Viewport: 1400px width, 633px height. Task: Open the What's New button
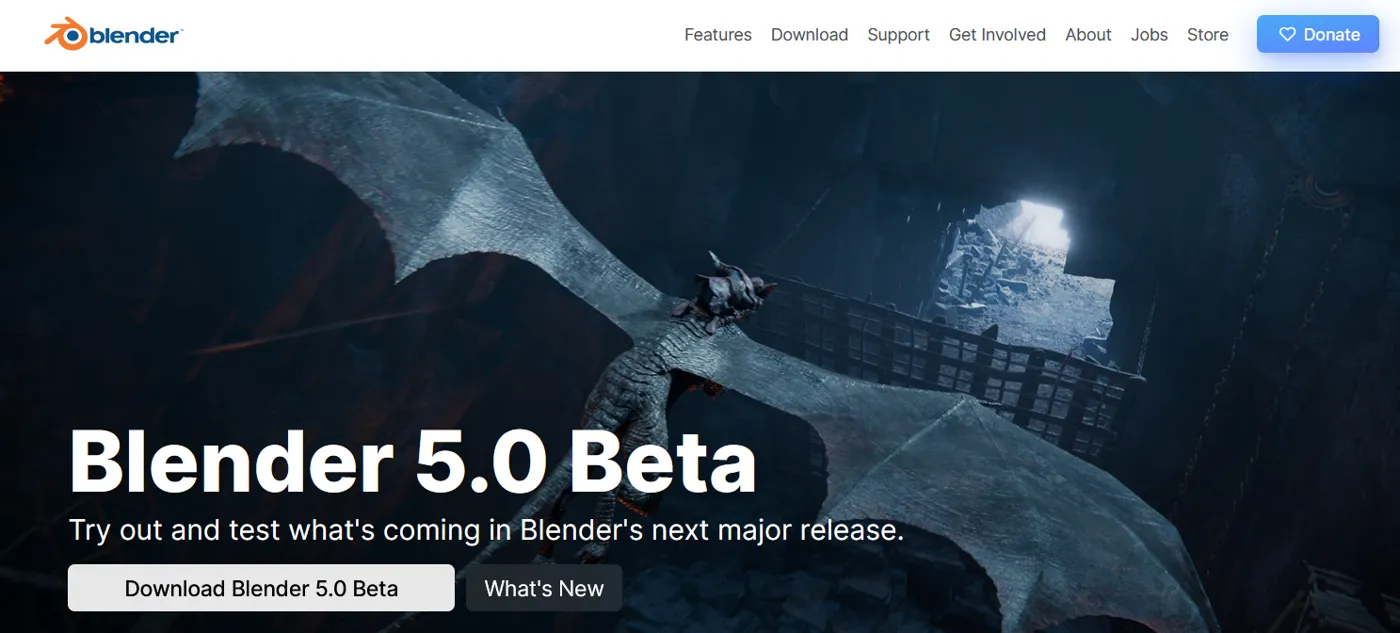pos(544,588)
